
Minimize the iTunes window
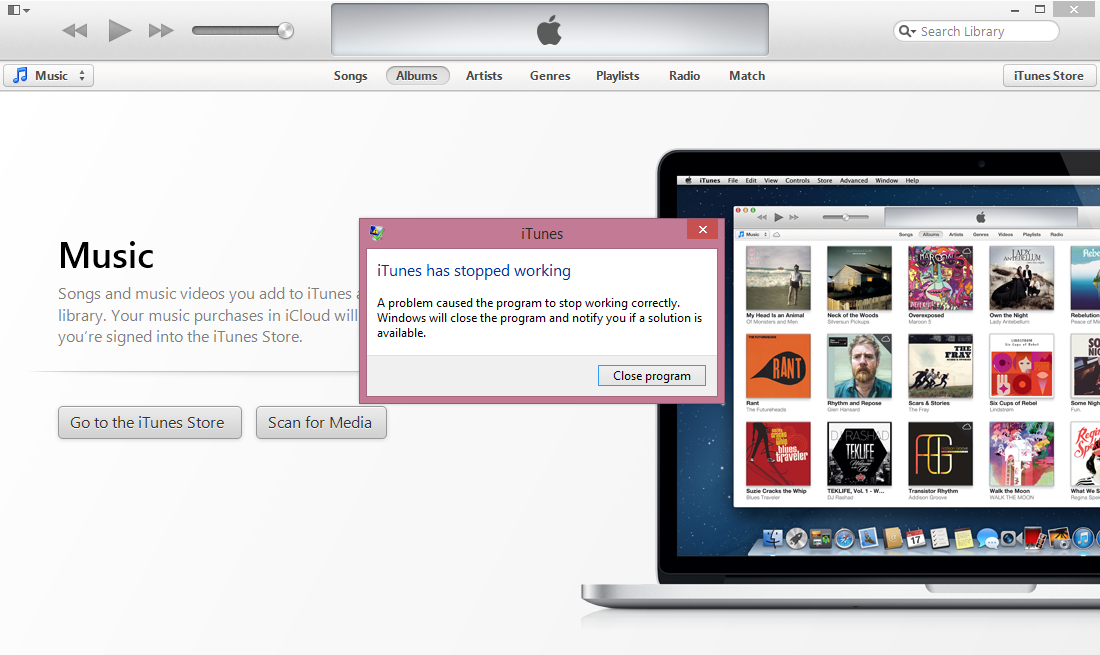click(x=1014, y=10)
